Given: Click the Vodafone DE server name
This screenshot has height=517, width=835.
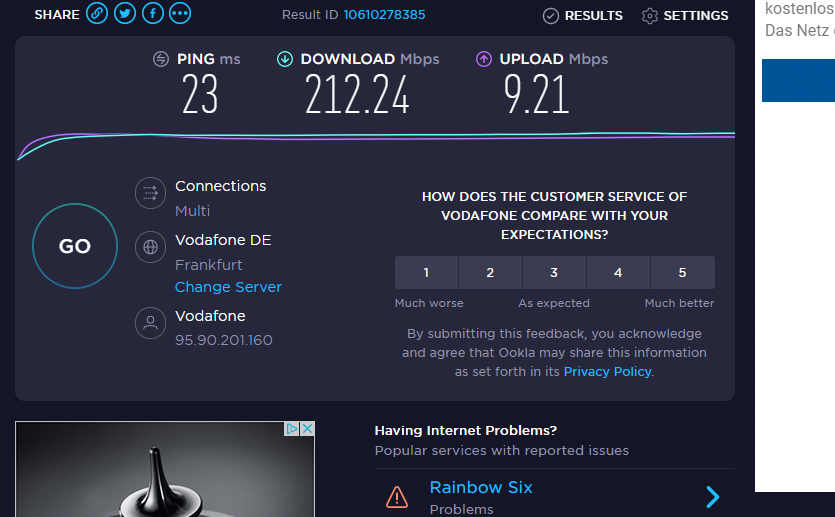Looking at the screenshot, I should pyautogui.click(x=223, y=240).
